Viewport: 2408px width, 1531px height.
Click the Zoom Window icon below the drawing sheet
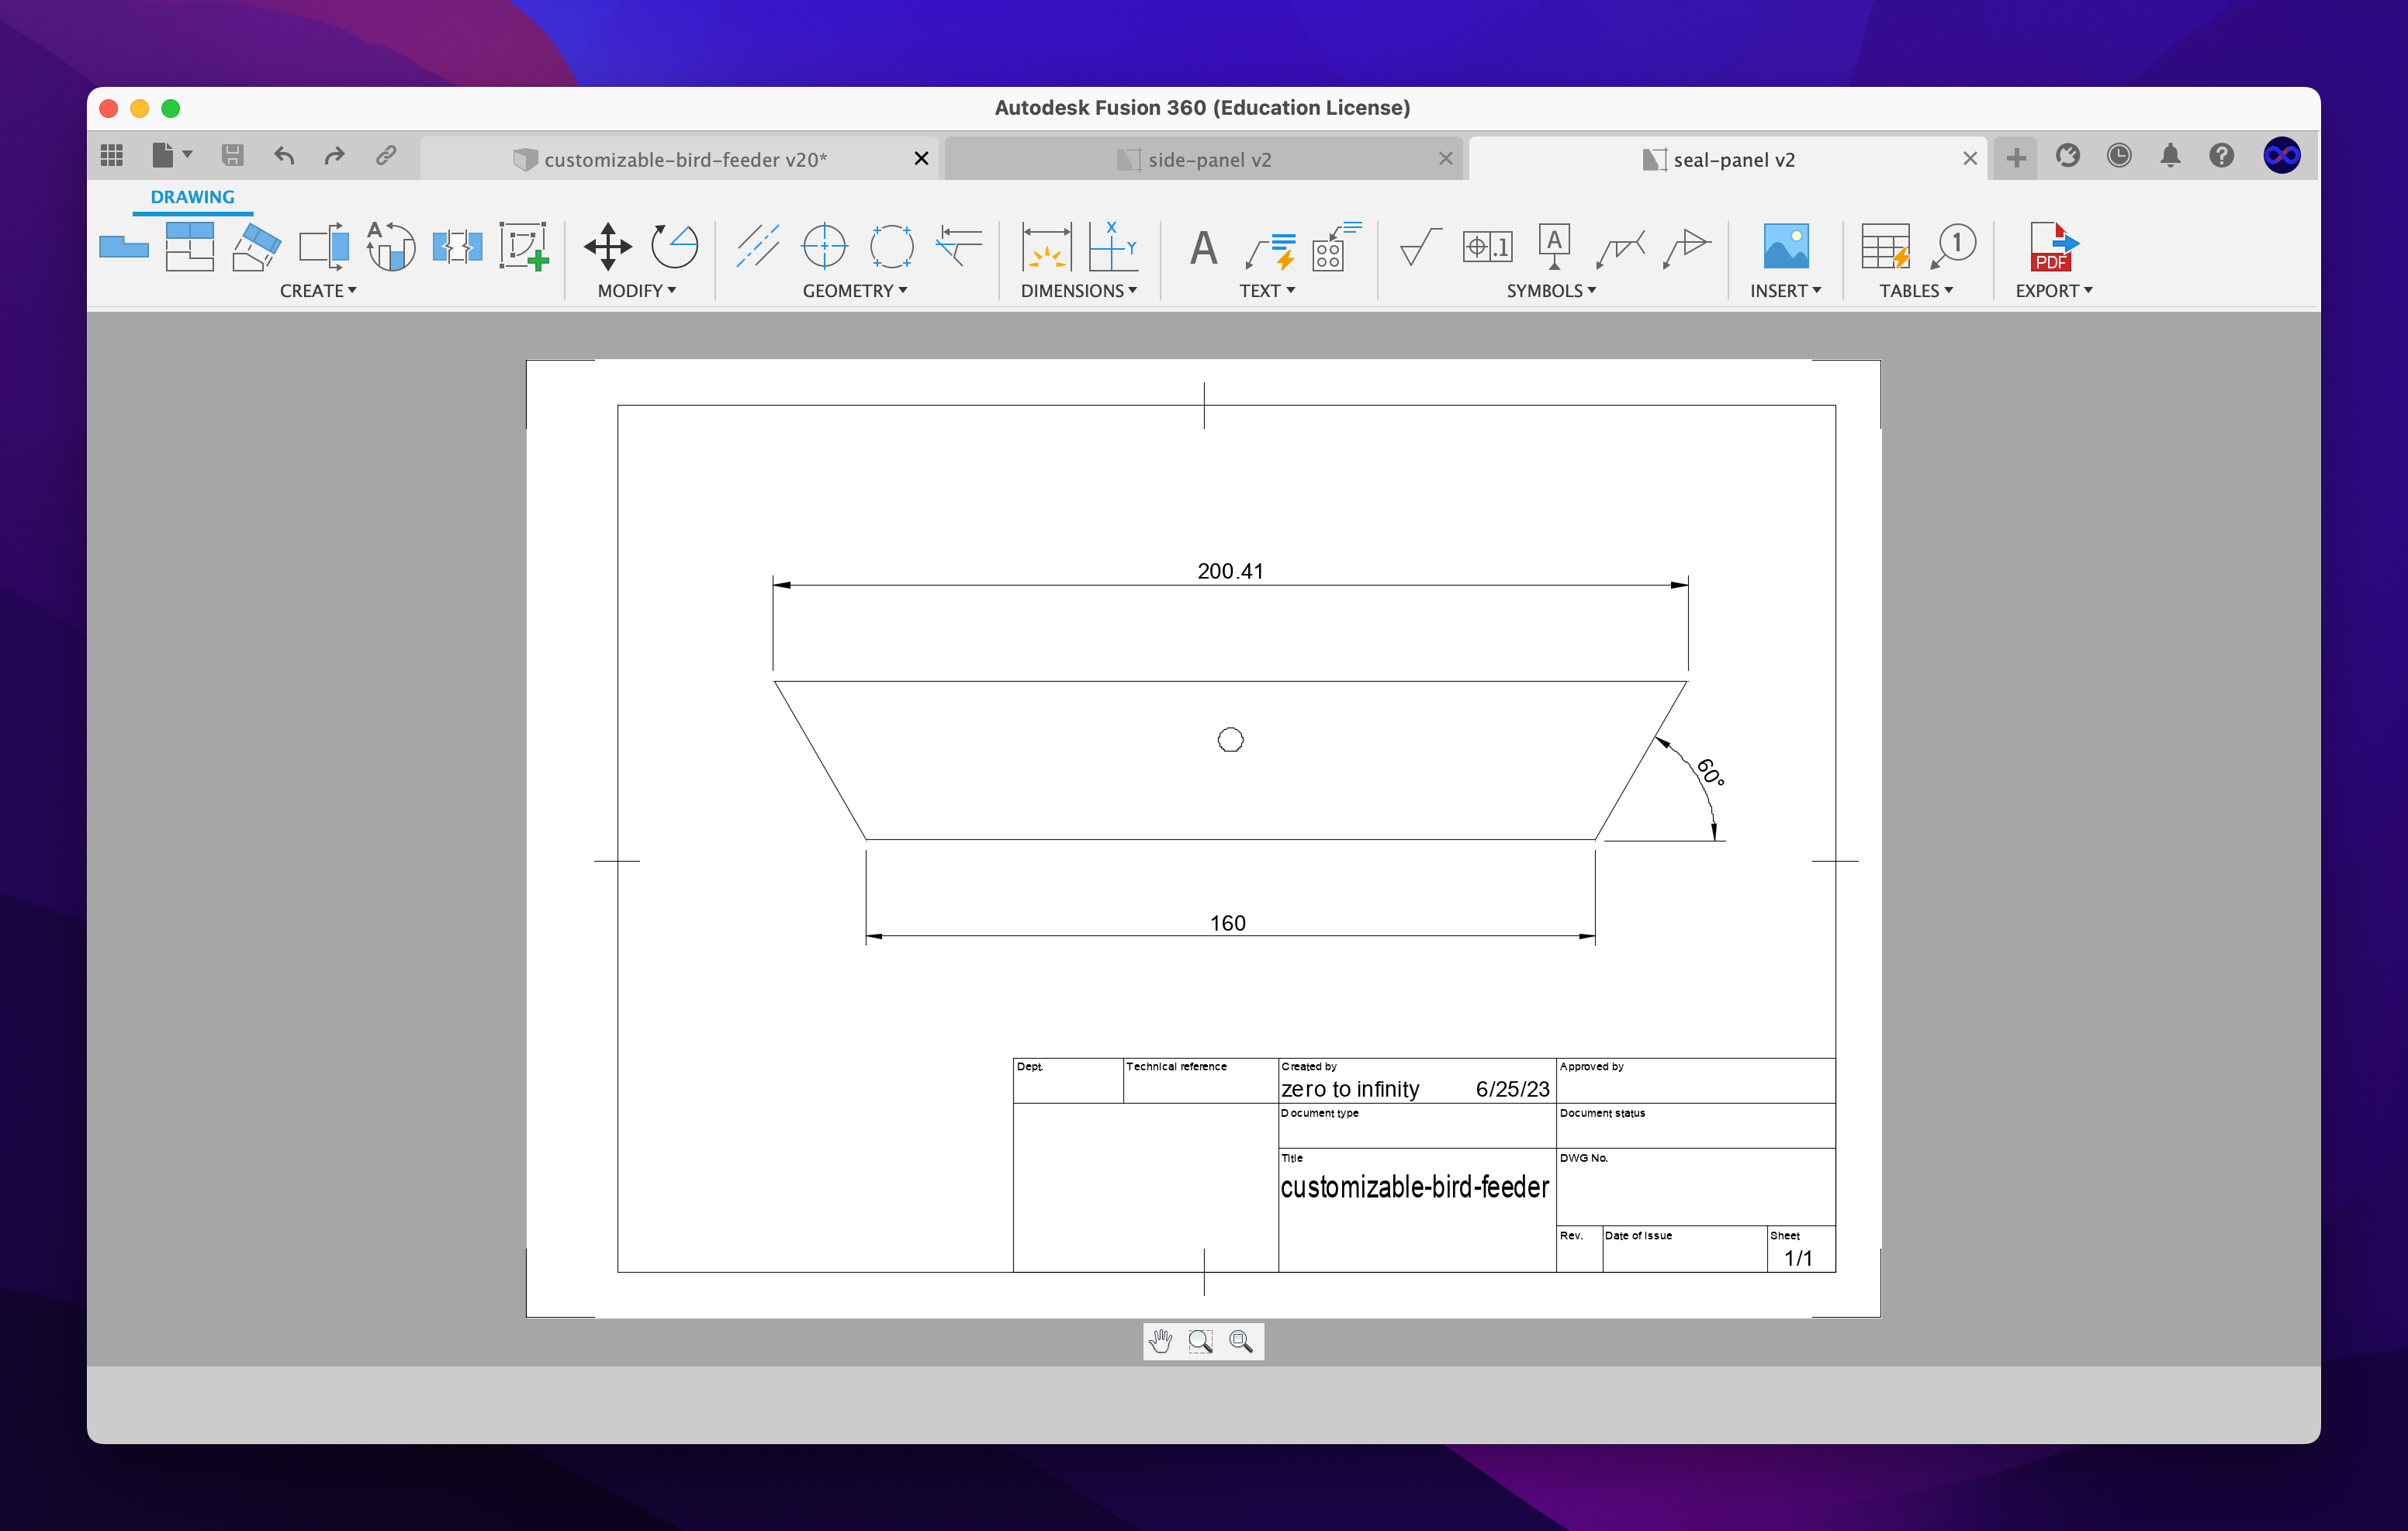(1201, 1341)
